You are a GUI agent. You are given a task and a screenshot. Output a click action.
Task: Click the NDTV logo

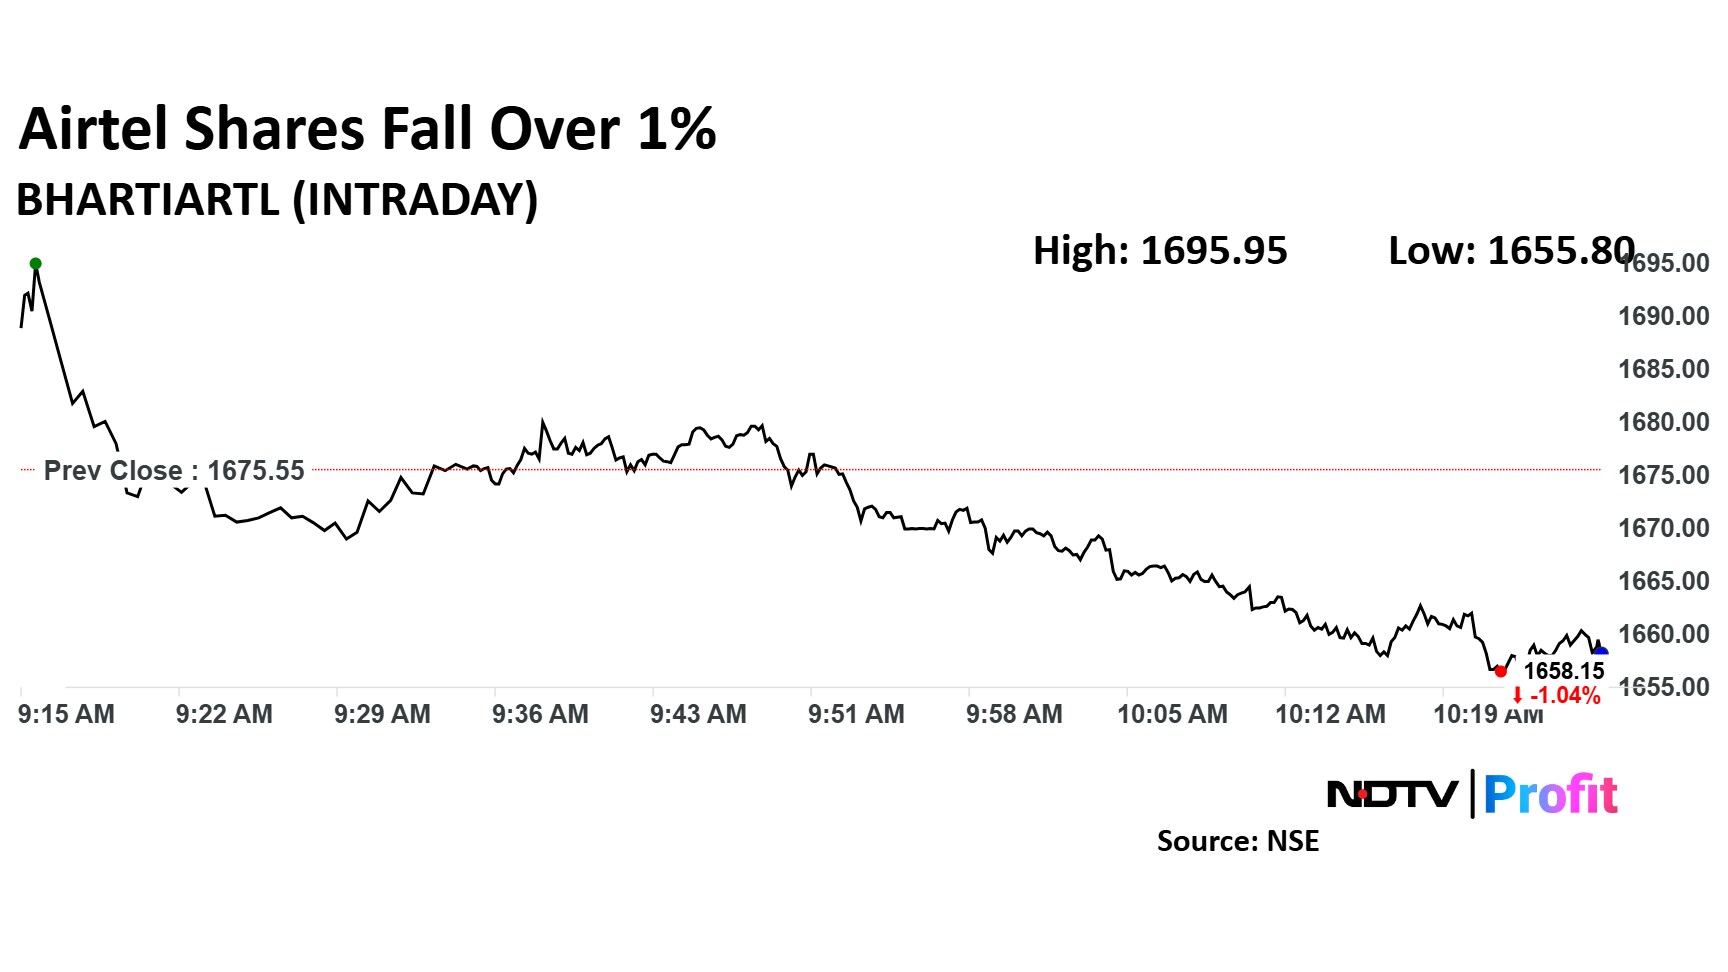1391,795
